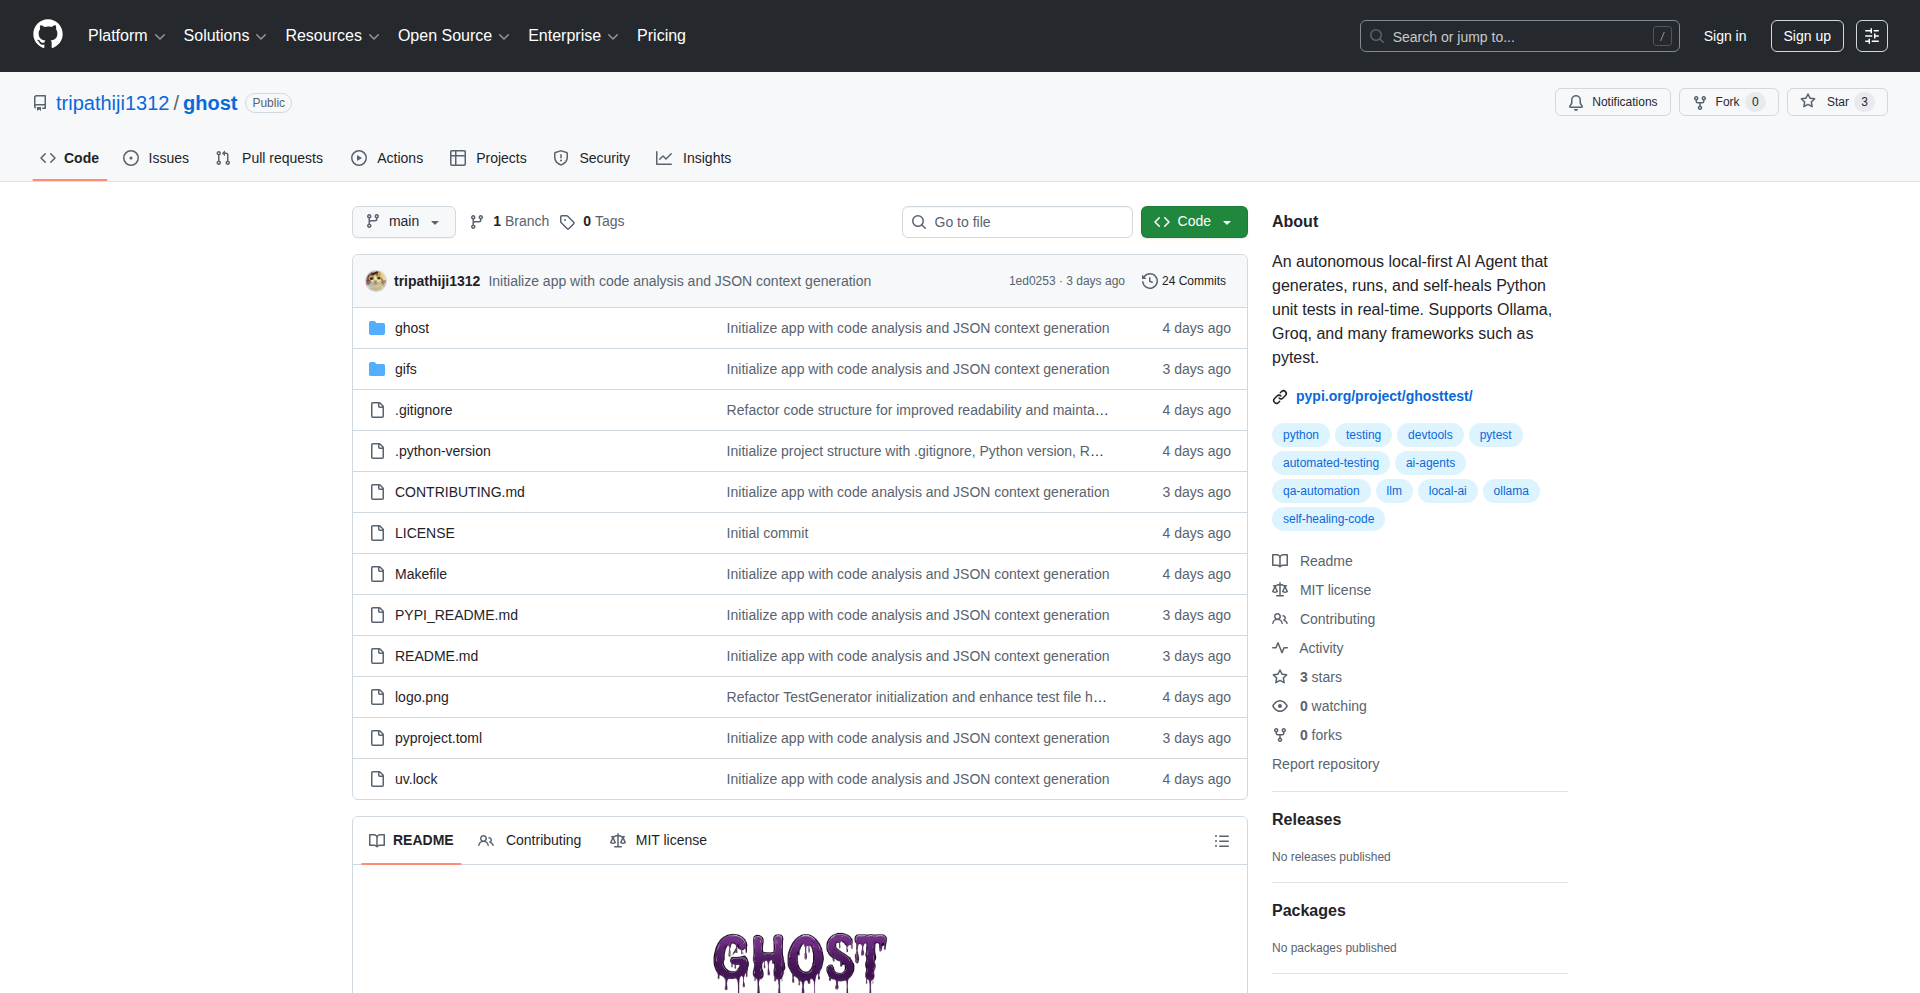Image resolution: width=1920 pixels, height=993 pixels.
Task: Open the Pull requests tab
Action: coord(269,158)
